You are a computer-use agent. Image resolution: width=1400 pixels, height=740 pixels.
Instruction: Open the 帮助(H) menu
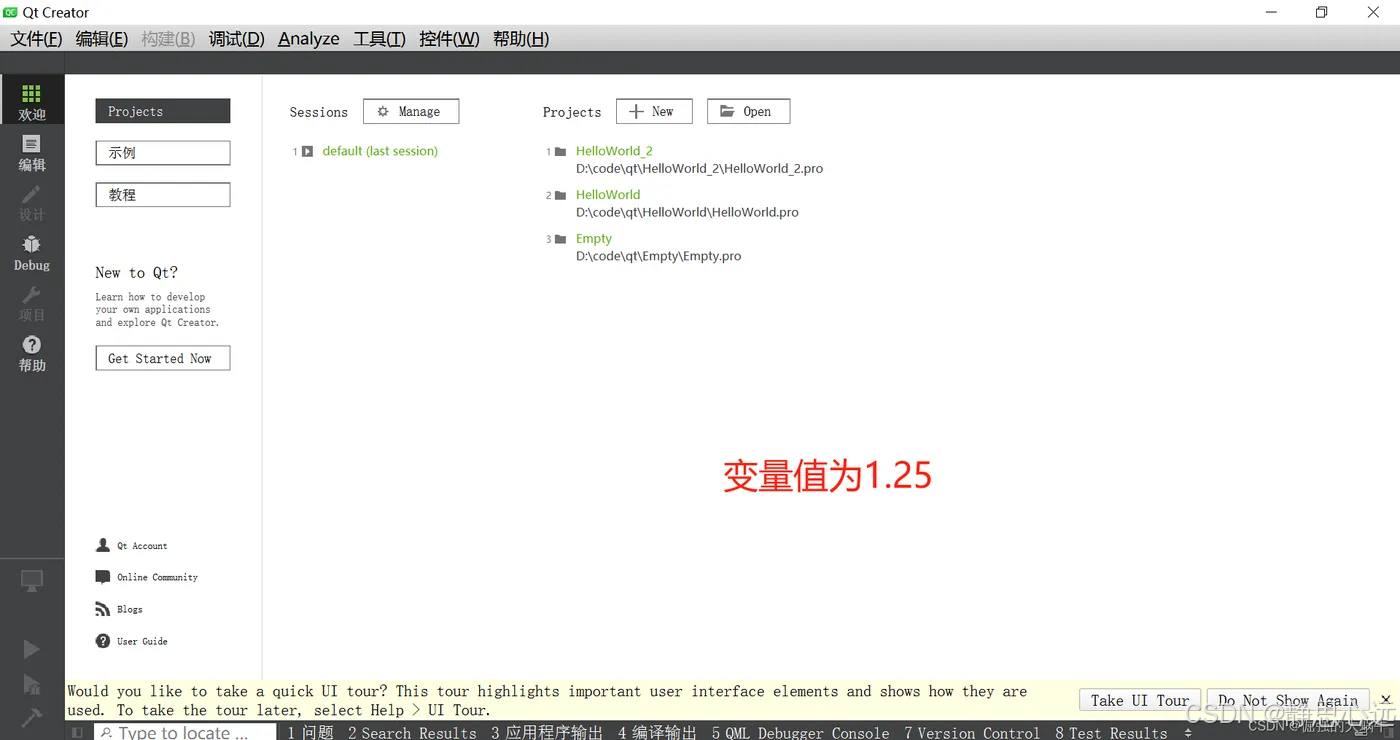click(x=521, y=39)
